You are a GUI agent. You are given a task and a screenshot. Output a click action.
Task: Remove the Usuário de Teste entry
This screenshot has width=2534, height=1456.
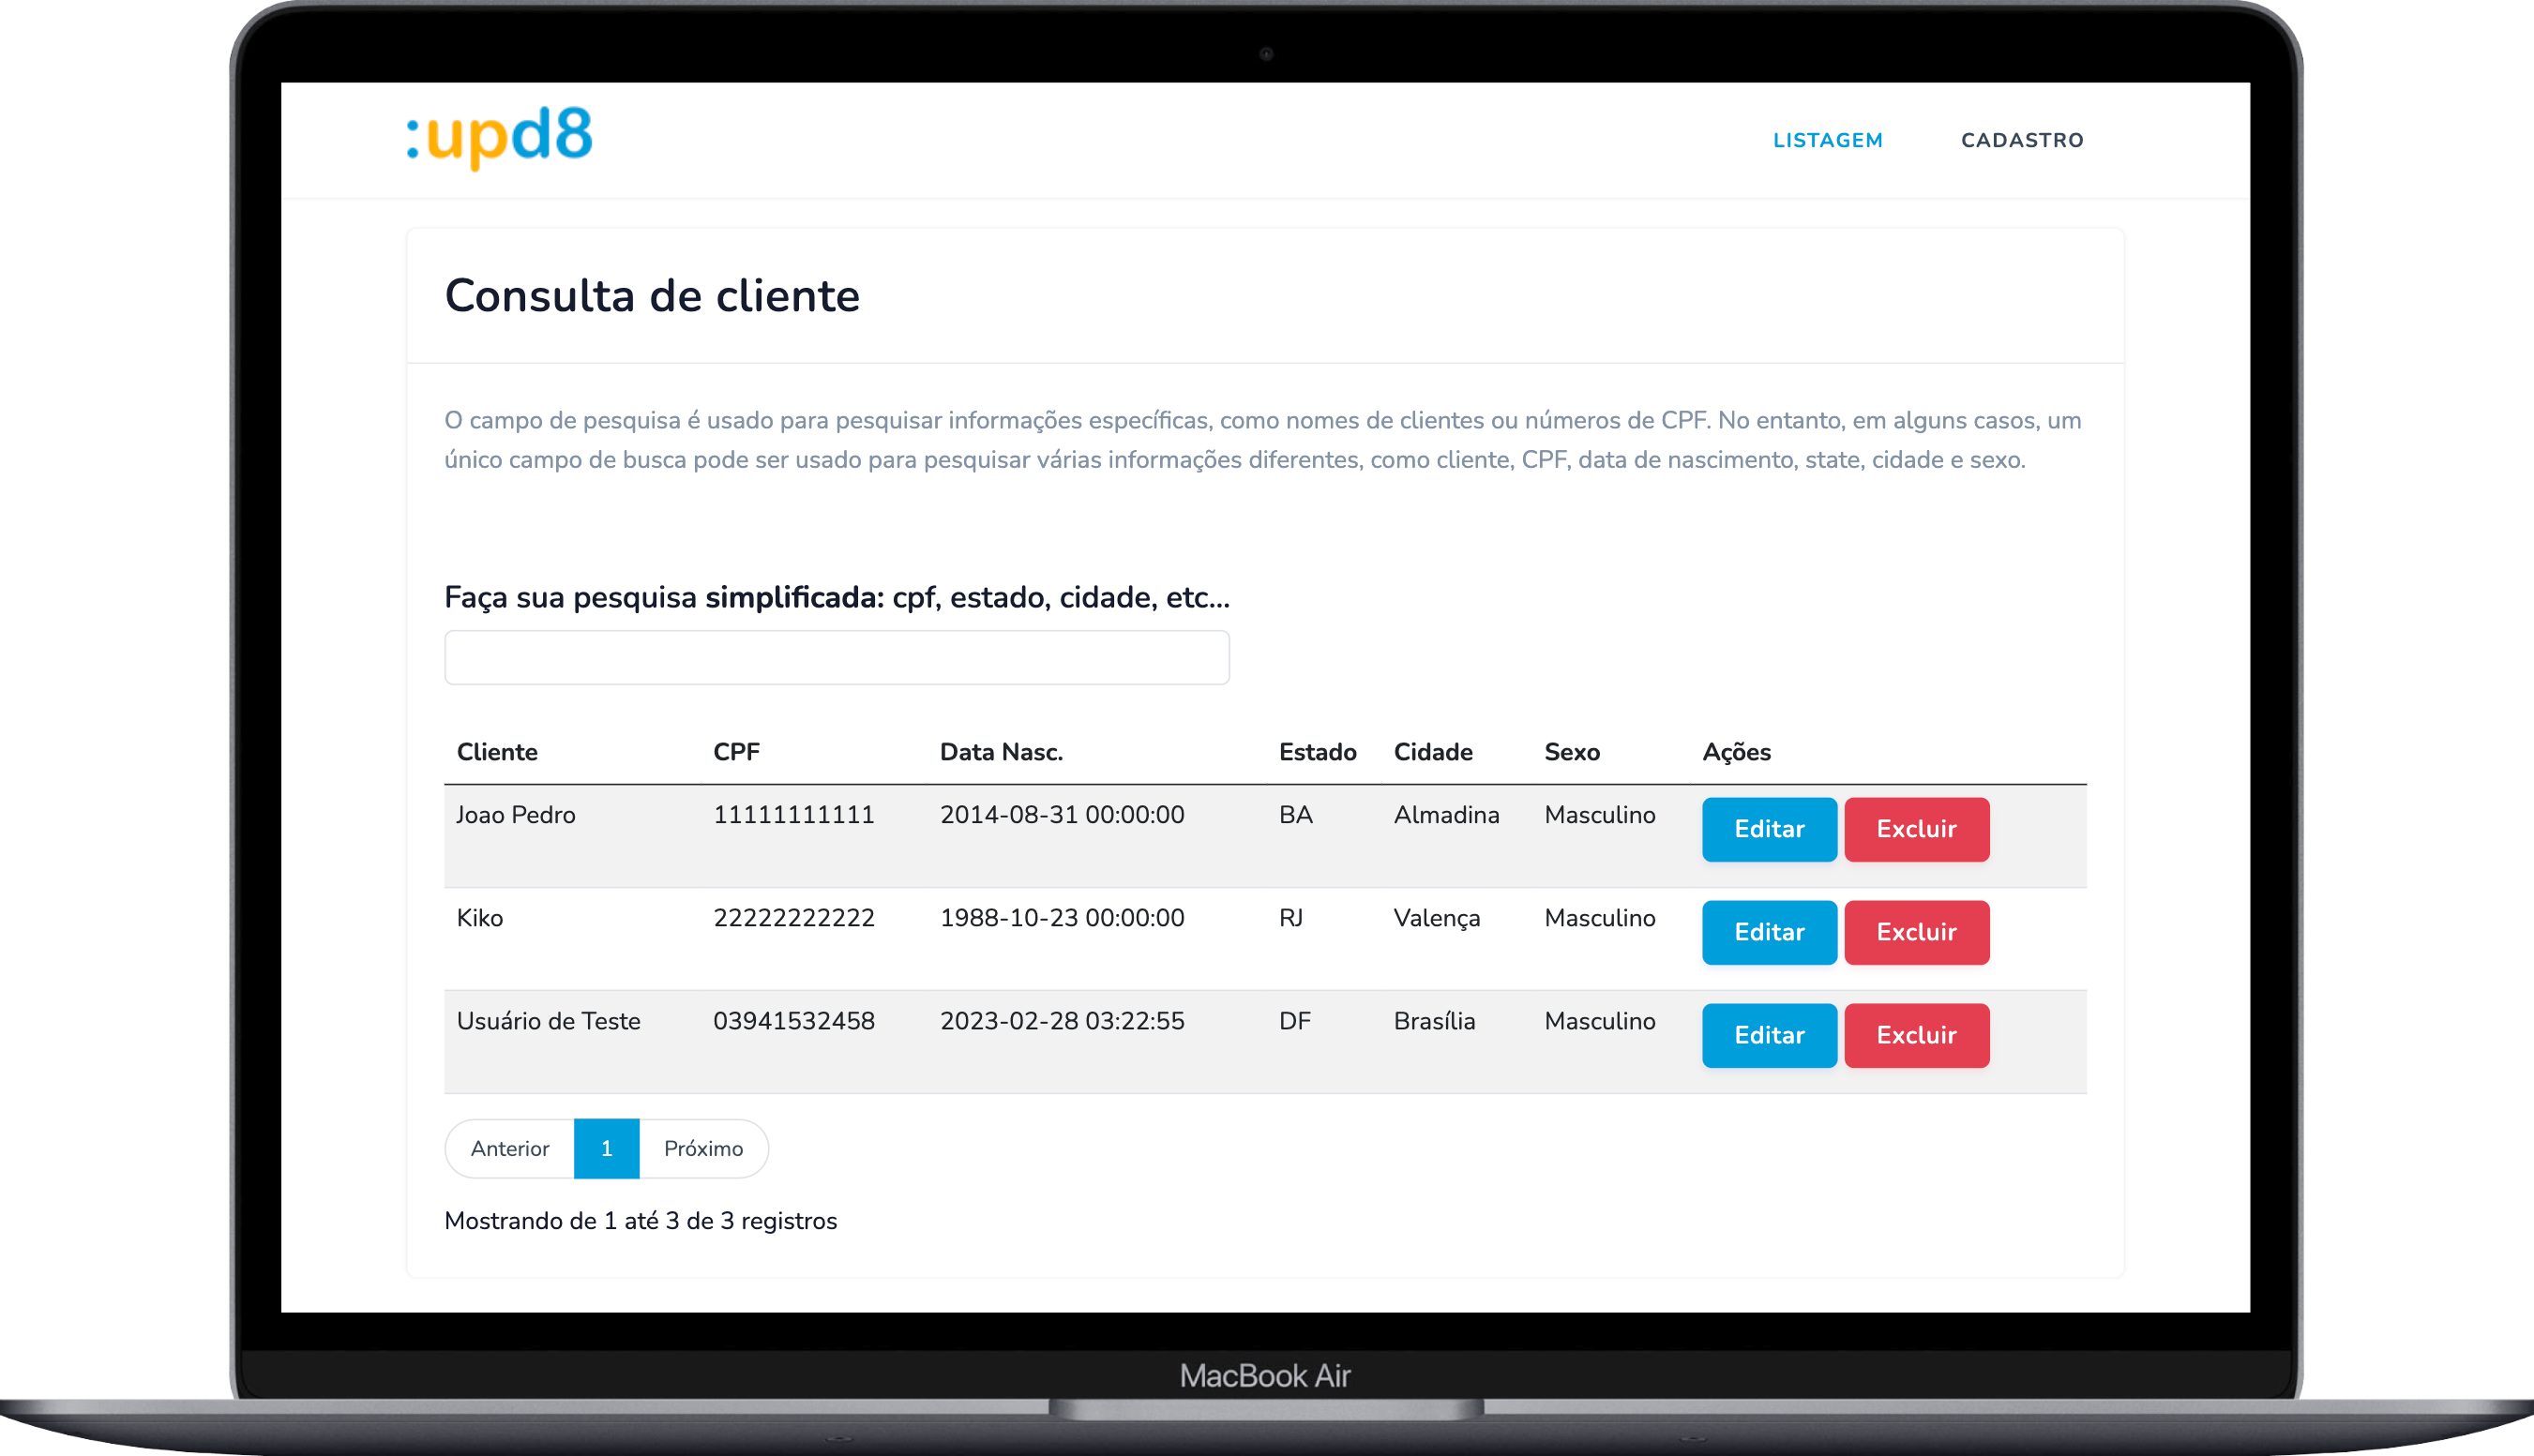1915,1035
